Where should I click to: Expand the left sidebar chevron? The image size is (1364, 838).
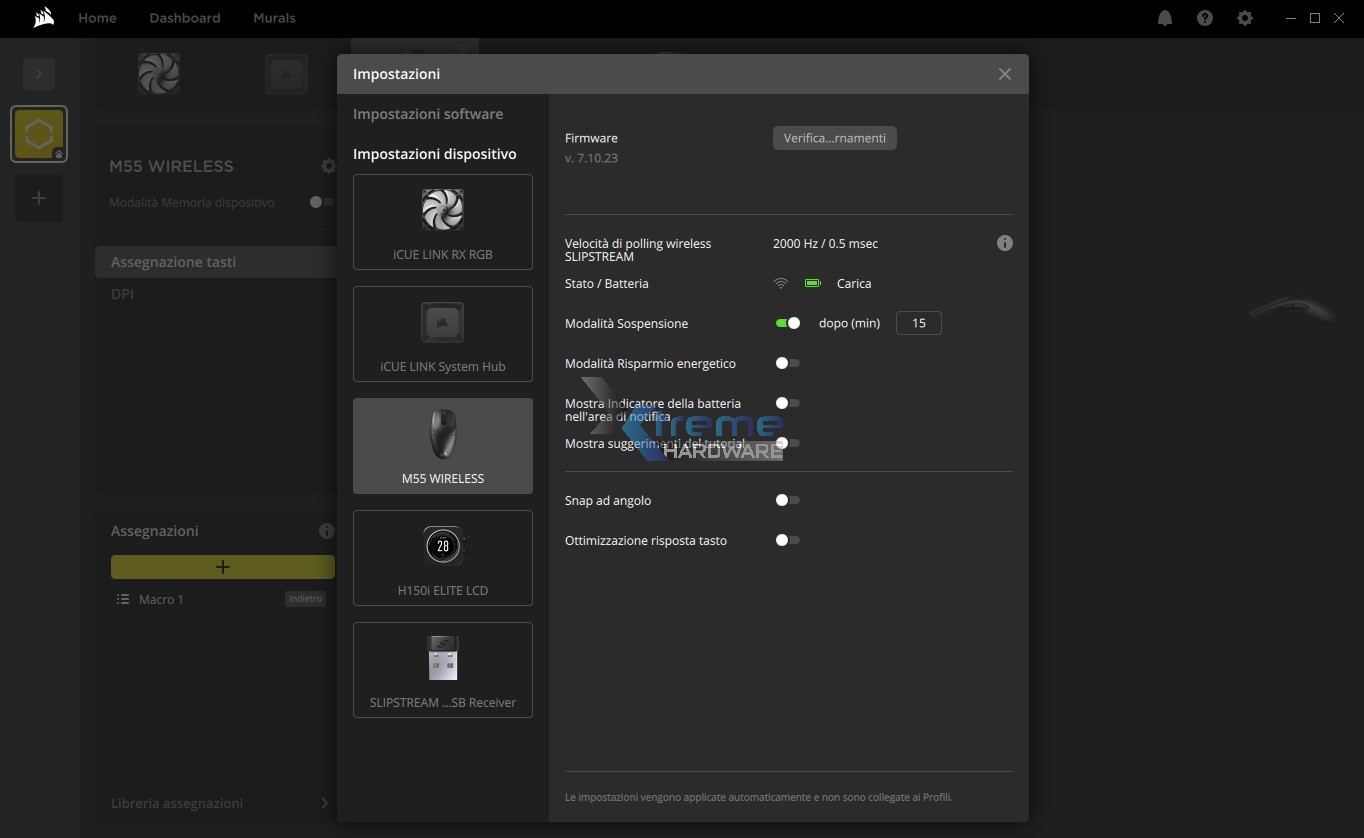pos(39,73)
